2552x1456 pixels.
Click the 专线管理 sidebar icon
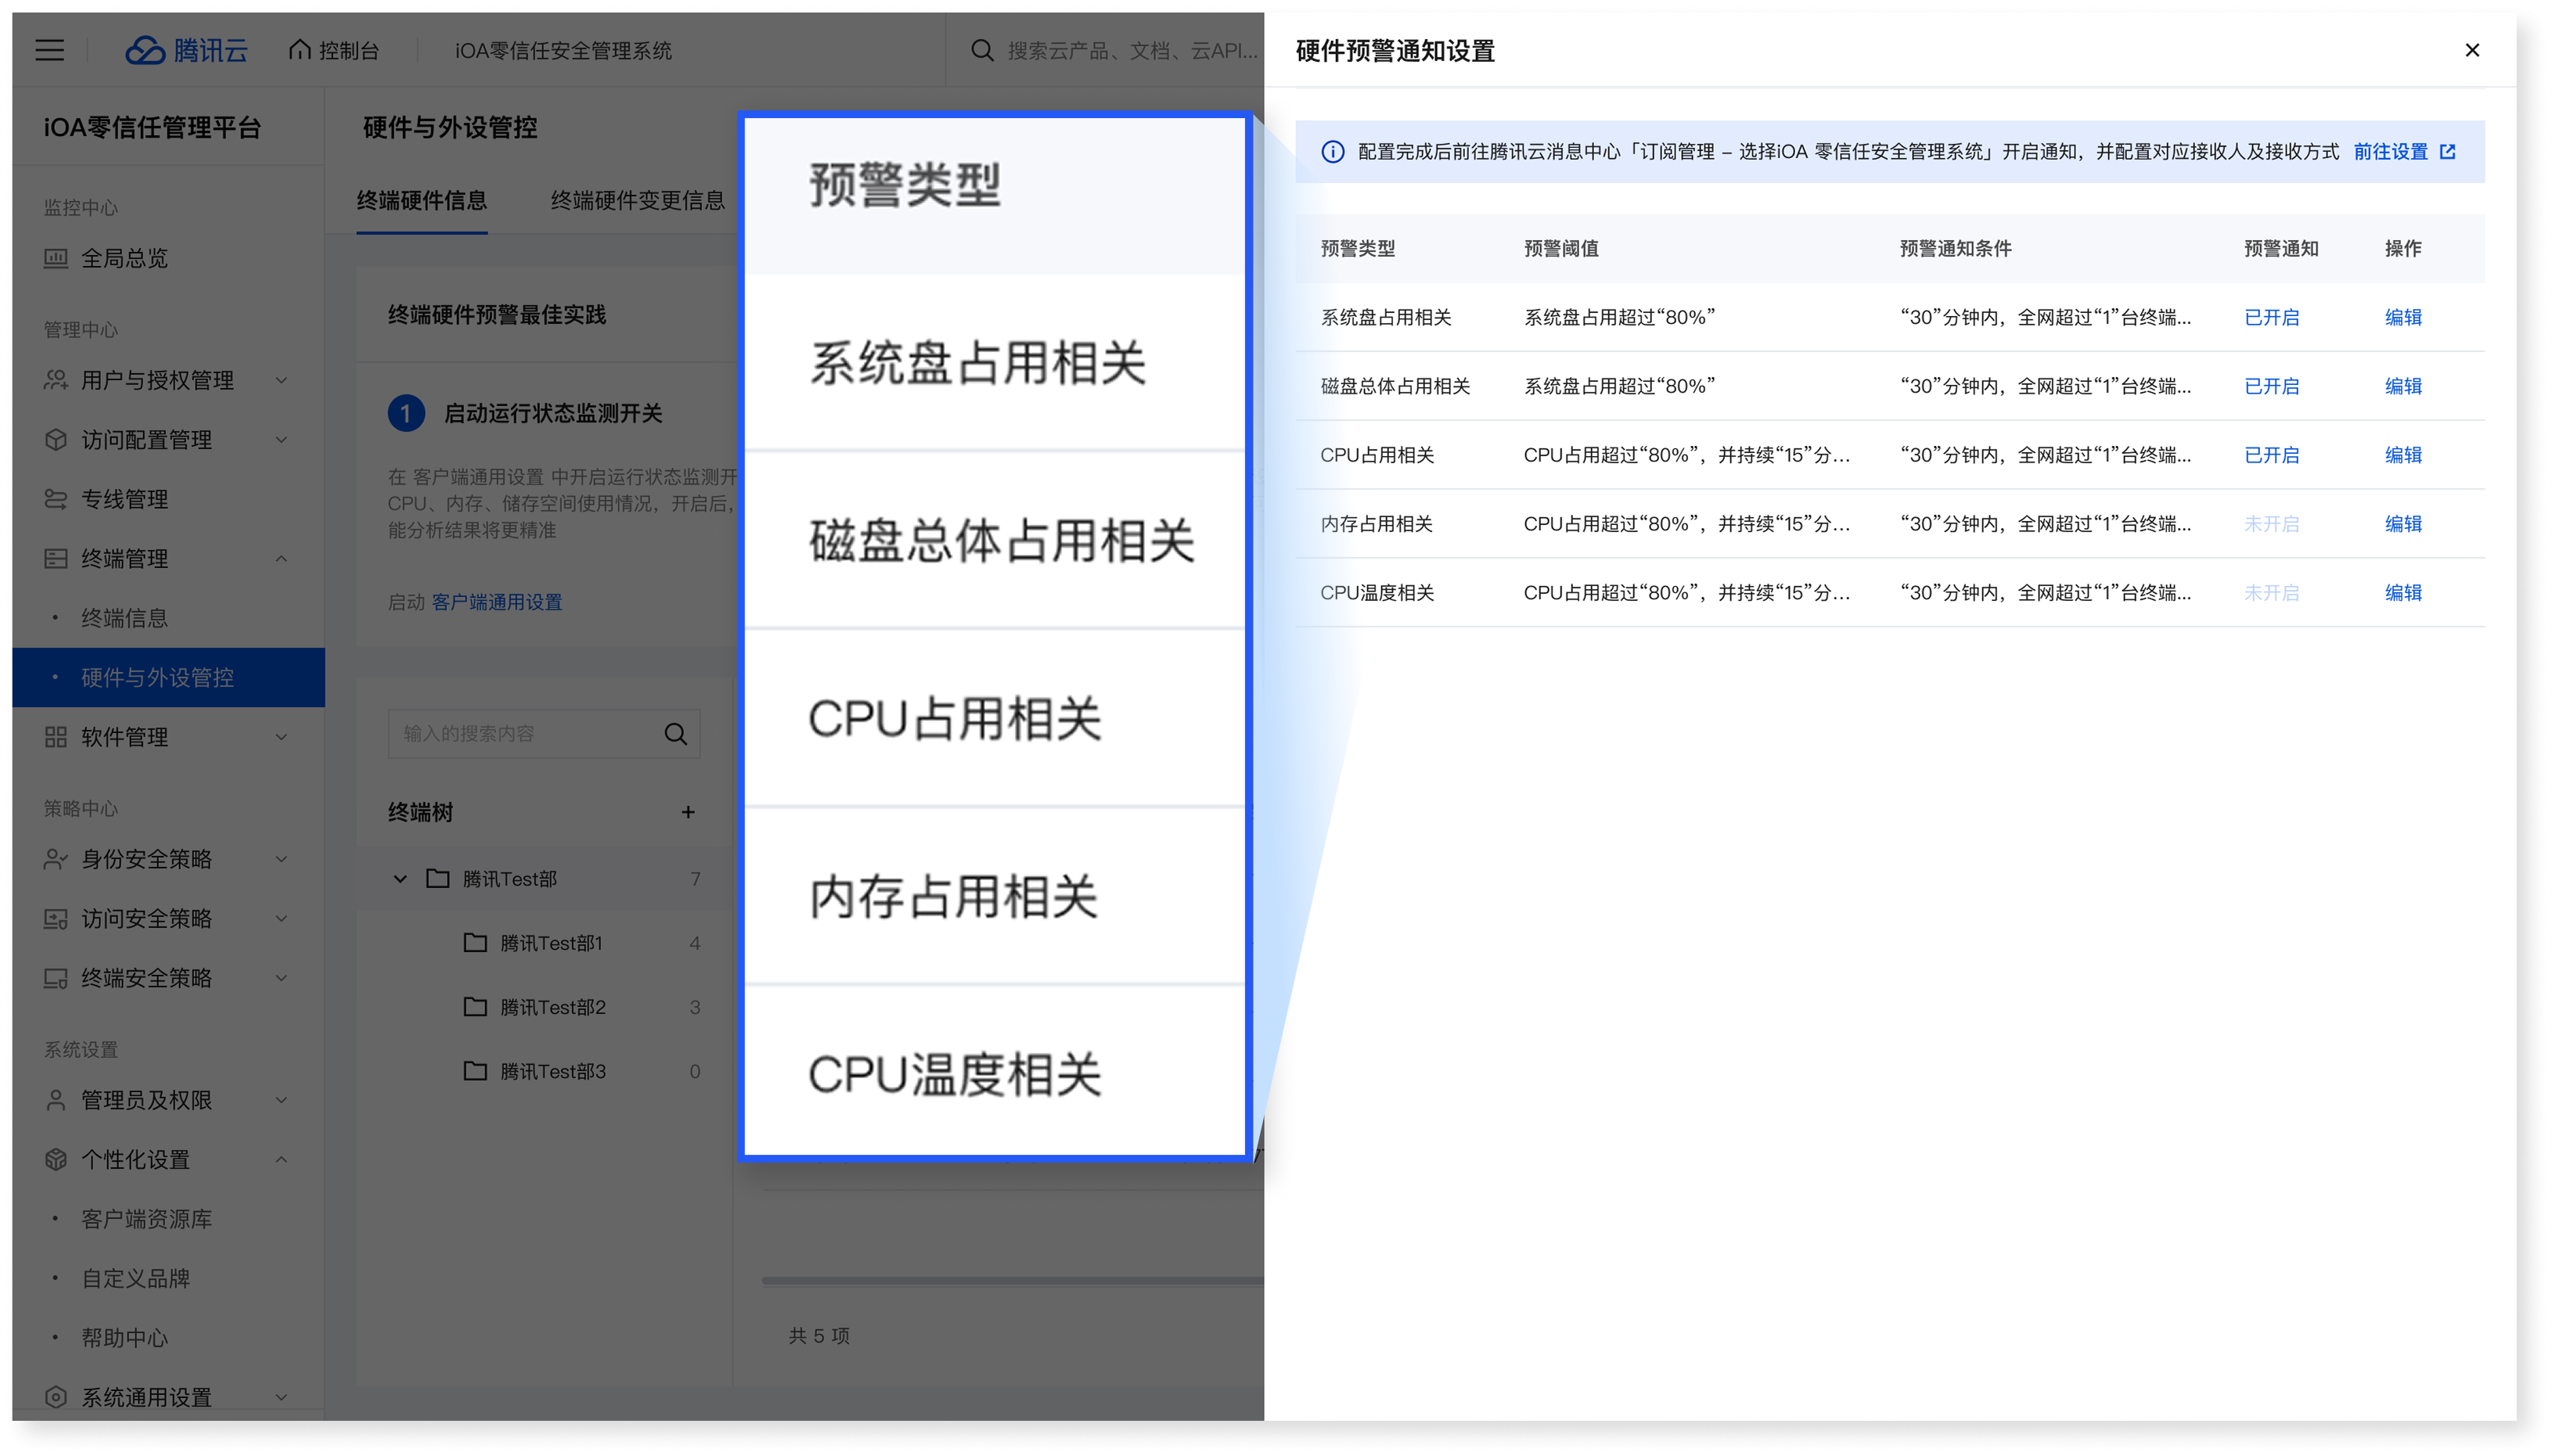click(56, 498)
